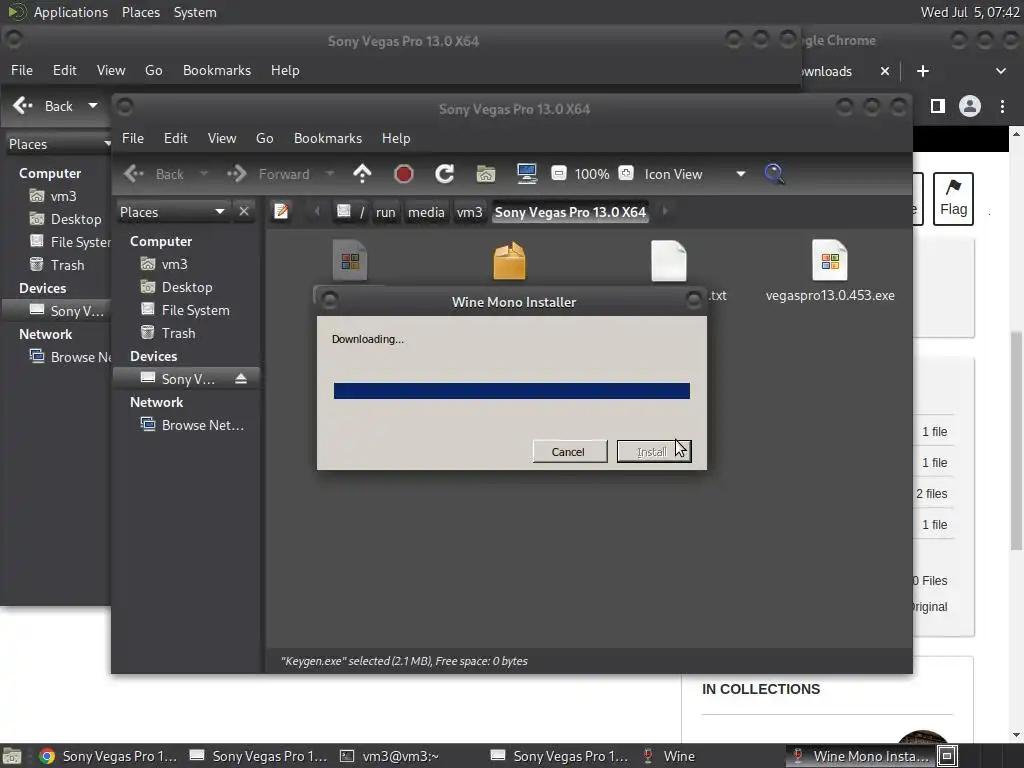This screenshot has width=1024, height=768.
Task: Select the package archive file icon
Action: (x=509, y=261)
